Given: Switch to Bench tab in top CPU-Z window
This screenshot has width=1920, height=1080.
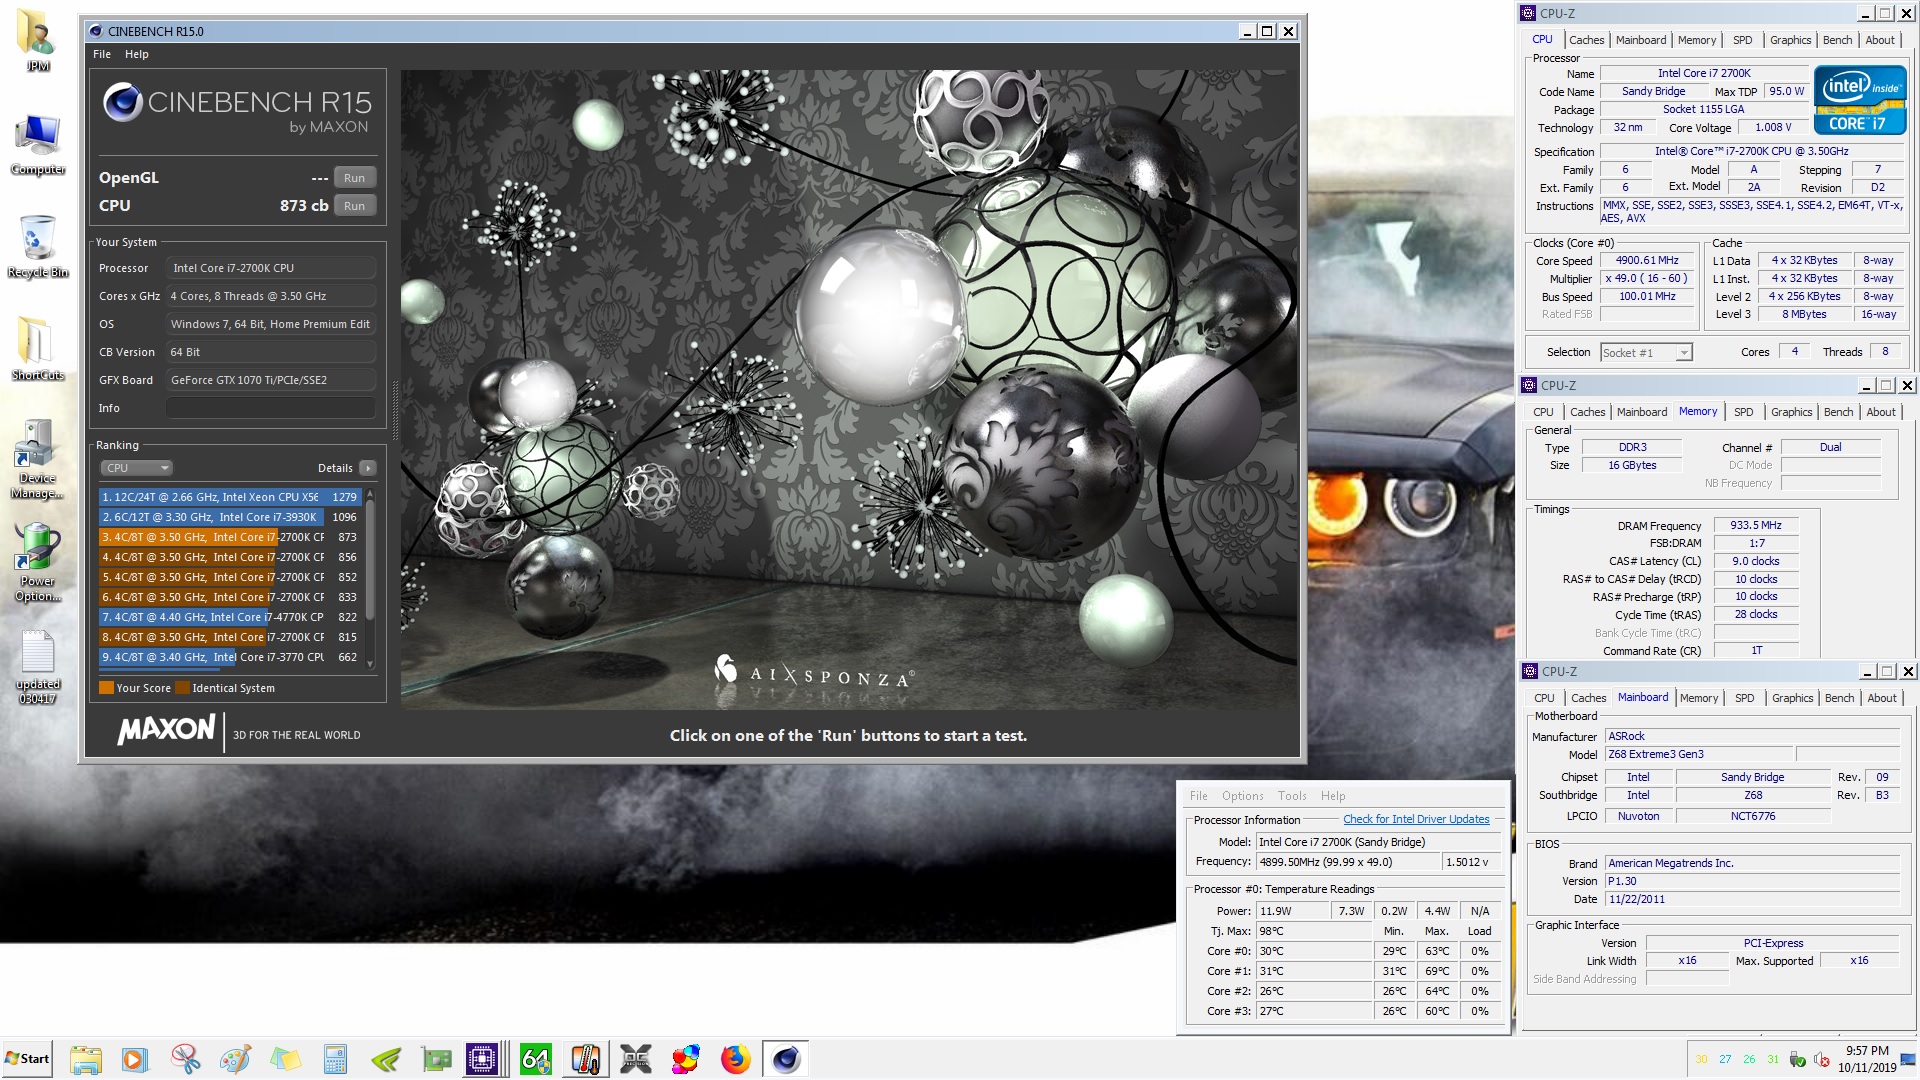Looking at the screenshot, I should pyautogui.click(x=1837, y=40).
